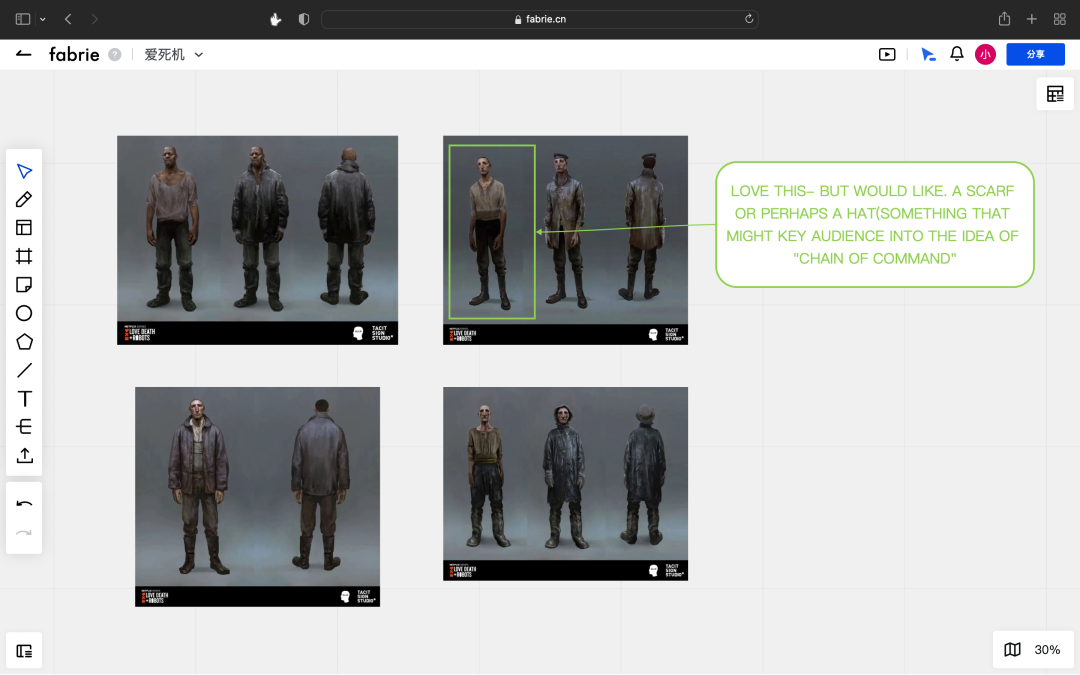Click the fabrie logo
This screenshot has height=675, width=1080.
(x=74, y=54)
